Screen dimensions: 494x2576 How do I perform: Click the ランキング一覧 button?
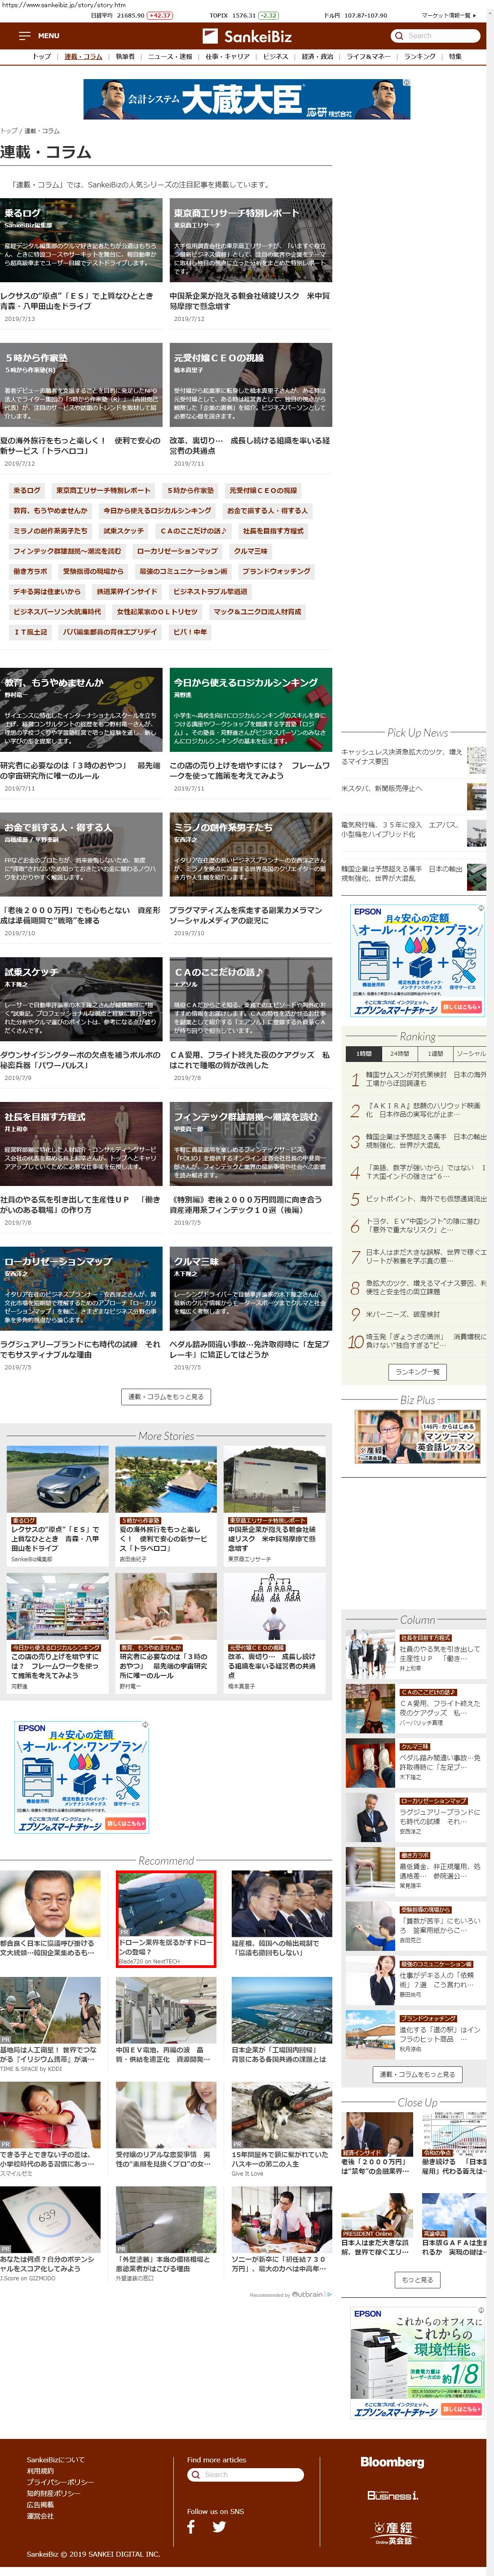[417, 1372]
